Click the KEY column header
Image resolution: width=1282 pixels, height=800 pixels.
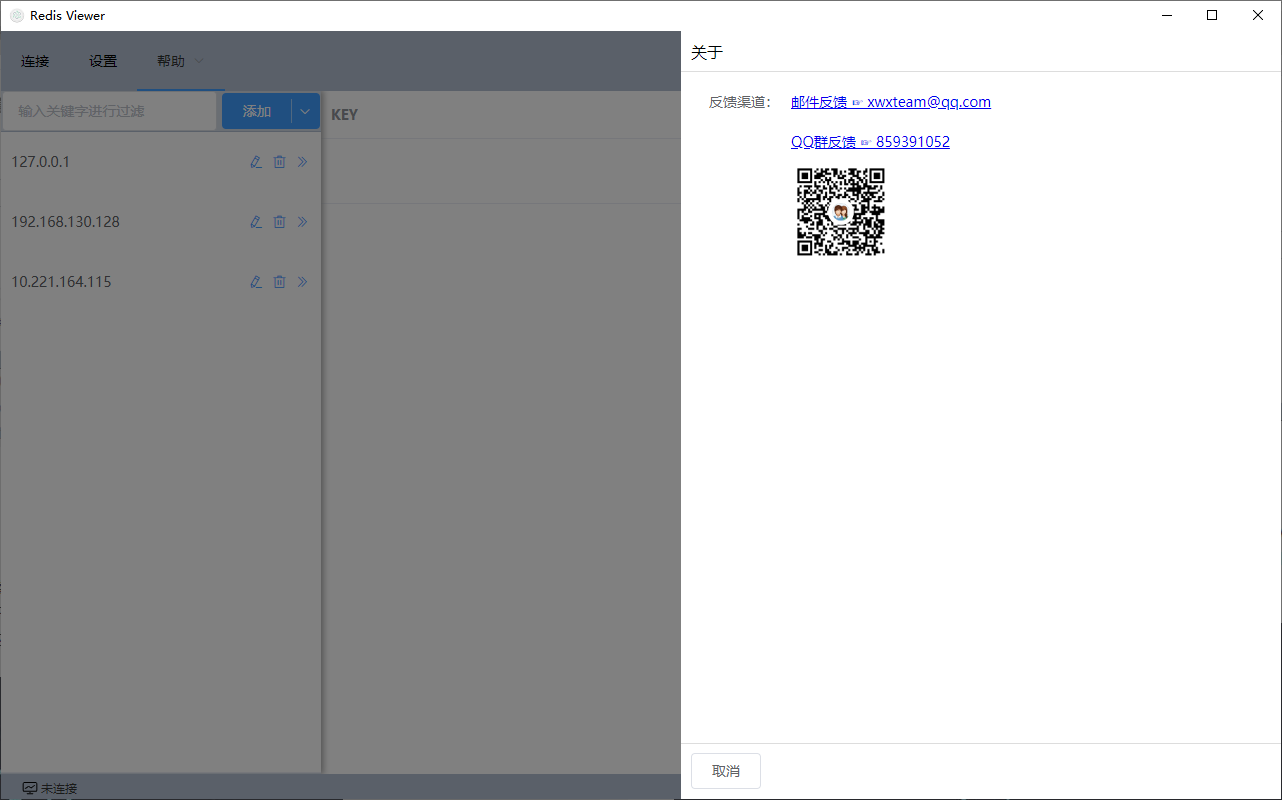tap(344, 115)
